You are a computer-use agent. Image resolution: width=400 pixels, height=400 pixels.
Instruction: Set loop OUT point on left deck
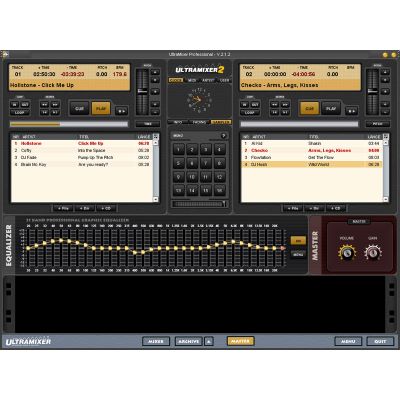click(x=25, y=105)
